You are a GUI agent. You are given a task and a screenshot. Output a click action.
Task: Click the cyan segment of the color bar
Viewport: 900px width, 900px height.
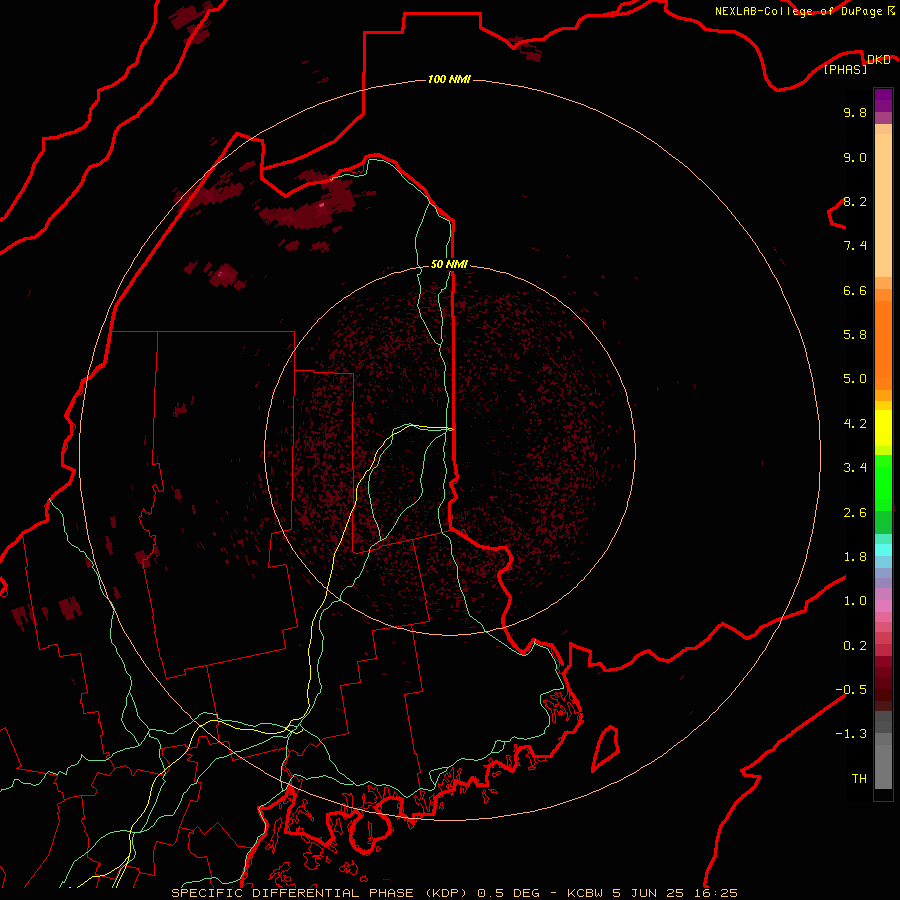tap(883, 549)
